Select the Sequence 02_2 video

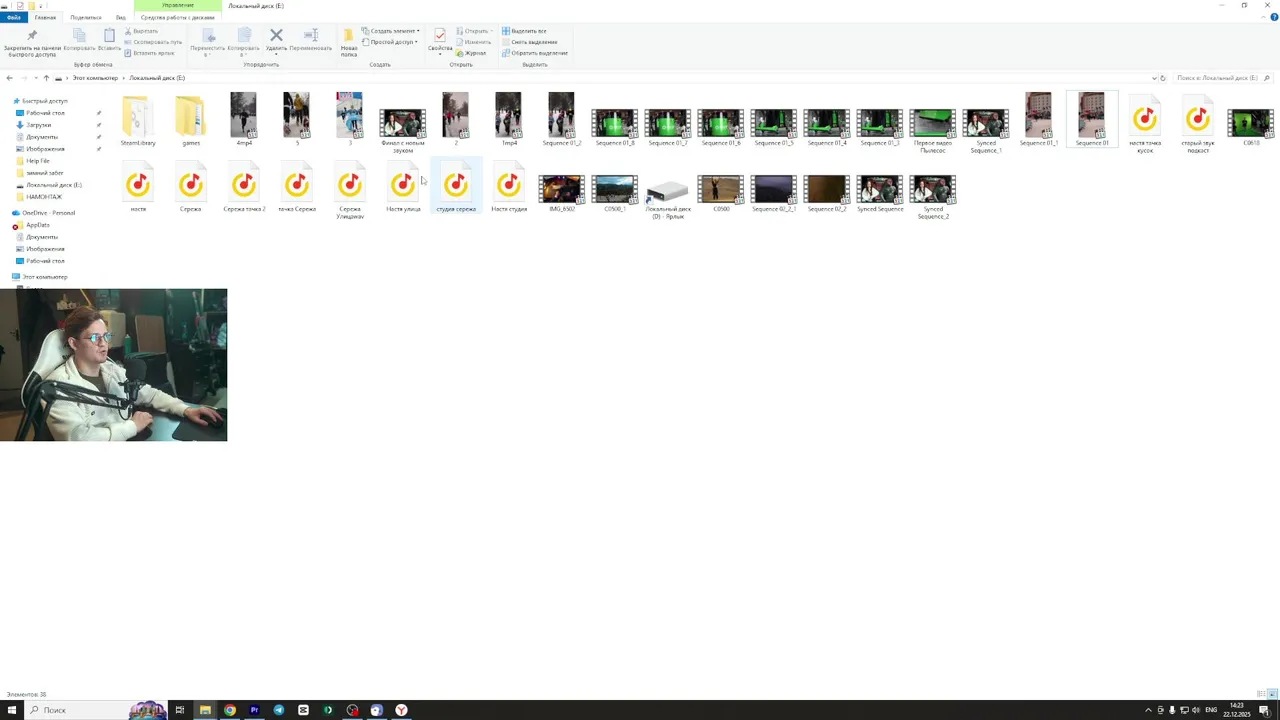[x=826, y=193]
